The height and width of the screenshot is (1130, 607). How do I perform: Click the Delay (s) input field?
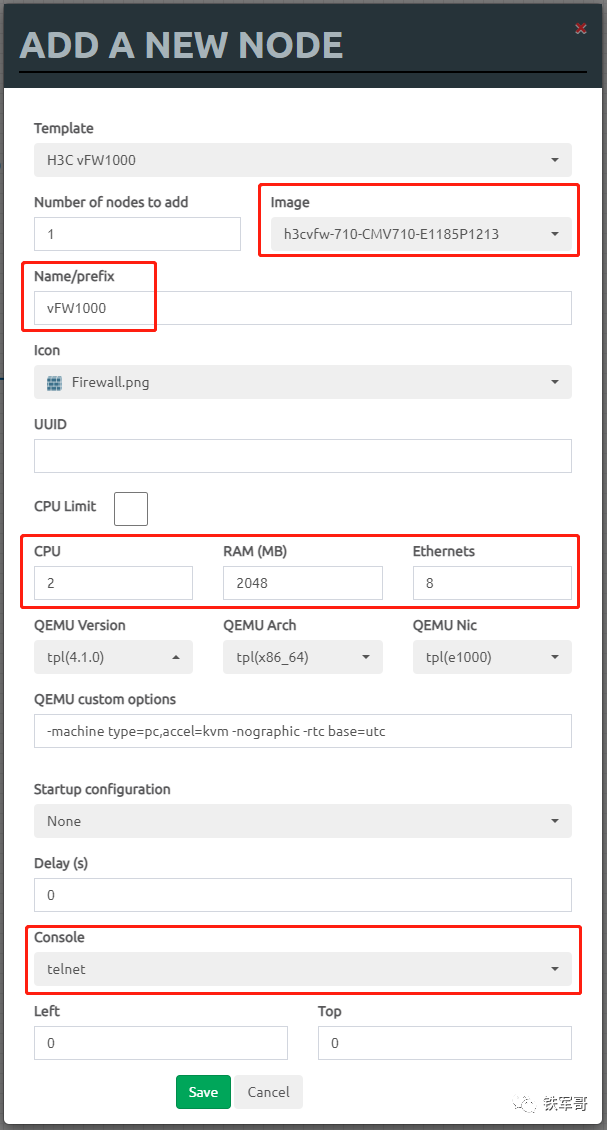pos(303,895)
